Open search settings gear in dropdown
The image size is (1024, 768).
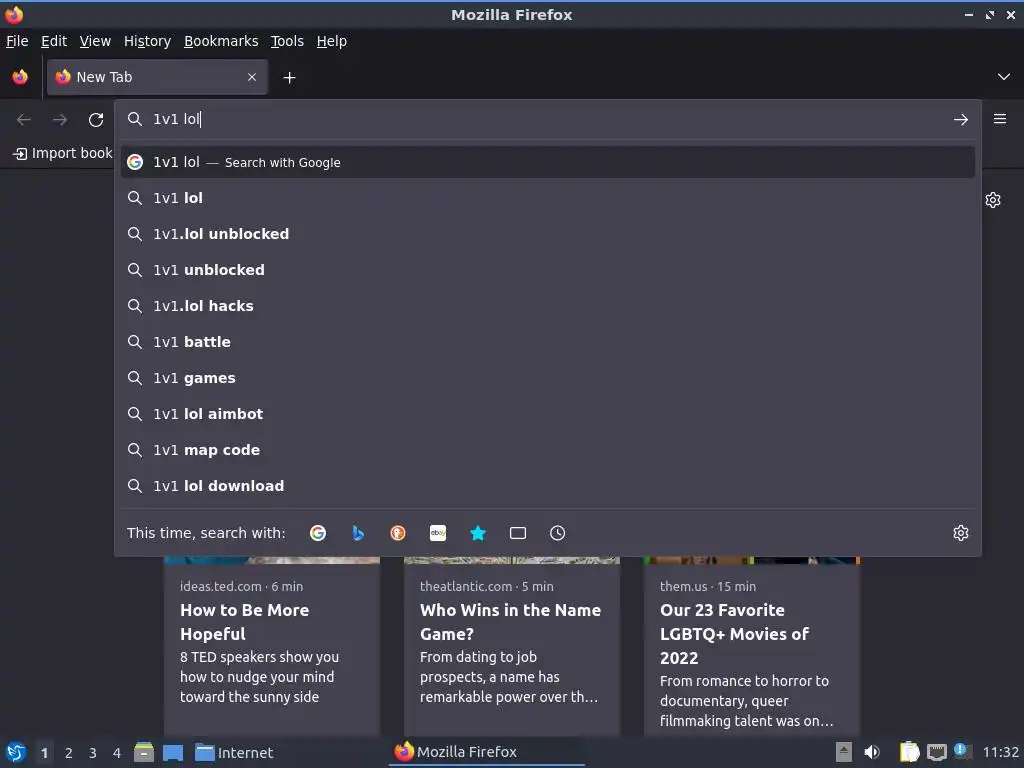pyautogui.click(x=961, y=533)
